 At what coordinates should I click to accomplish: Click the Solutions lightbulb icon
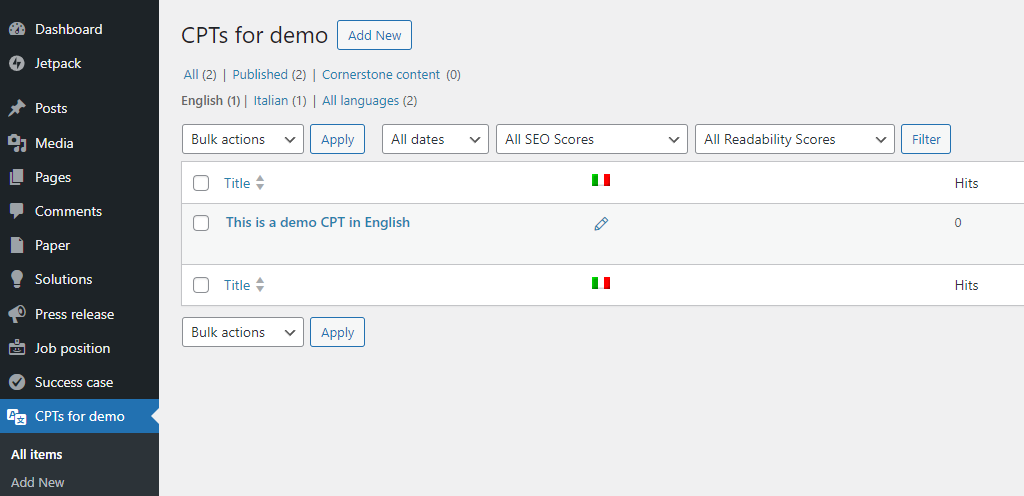(17, 279)
